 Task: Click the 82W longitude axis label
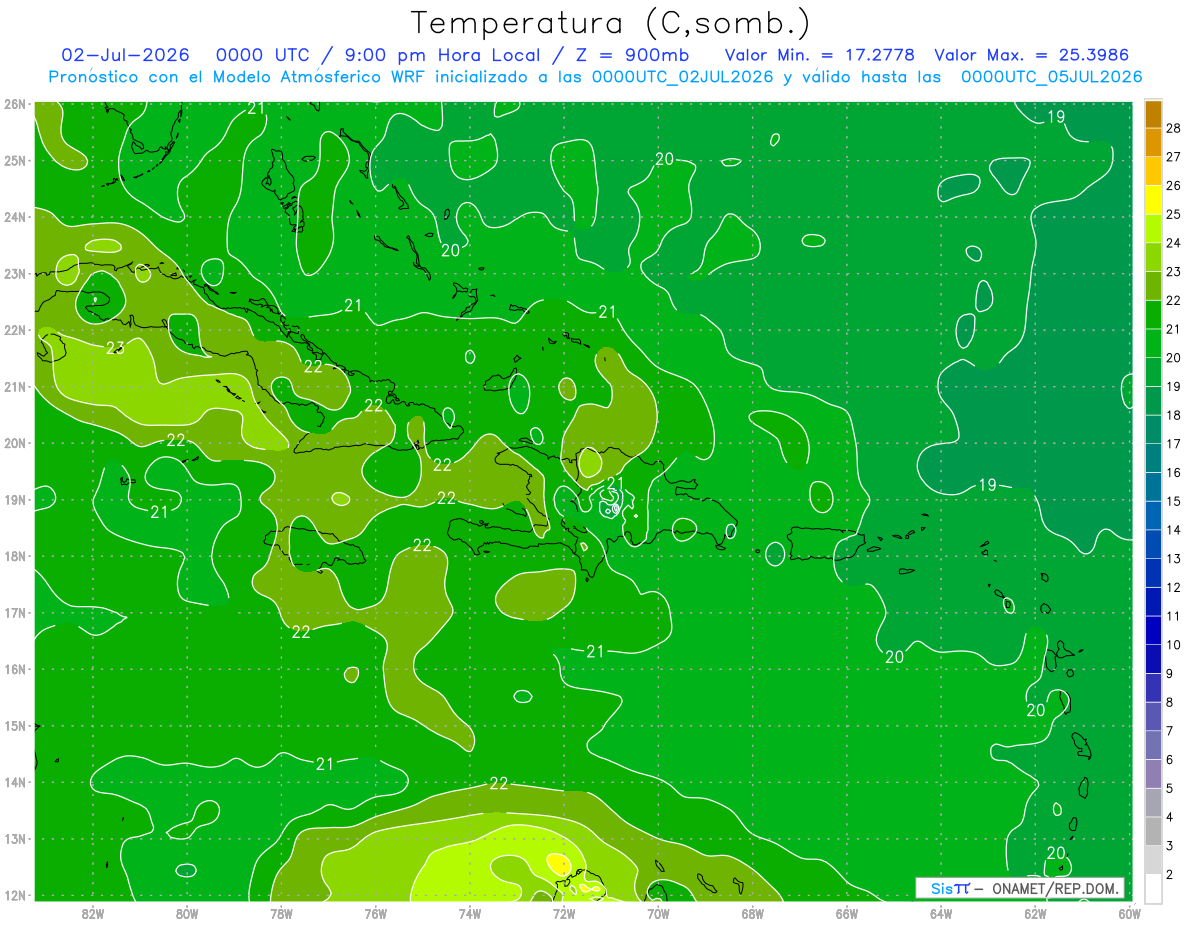[92, 914]
